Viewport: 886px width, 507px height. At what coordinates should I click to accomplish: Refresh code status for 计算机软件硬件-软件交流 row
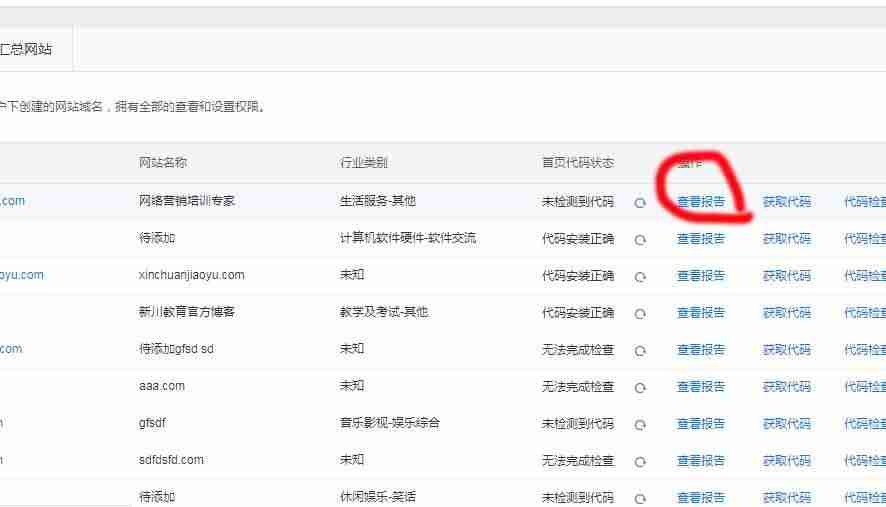tap(640, 240)
